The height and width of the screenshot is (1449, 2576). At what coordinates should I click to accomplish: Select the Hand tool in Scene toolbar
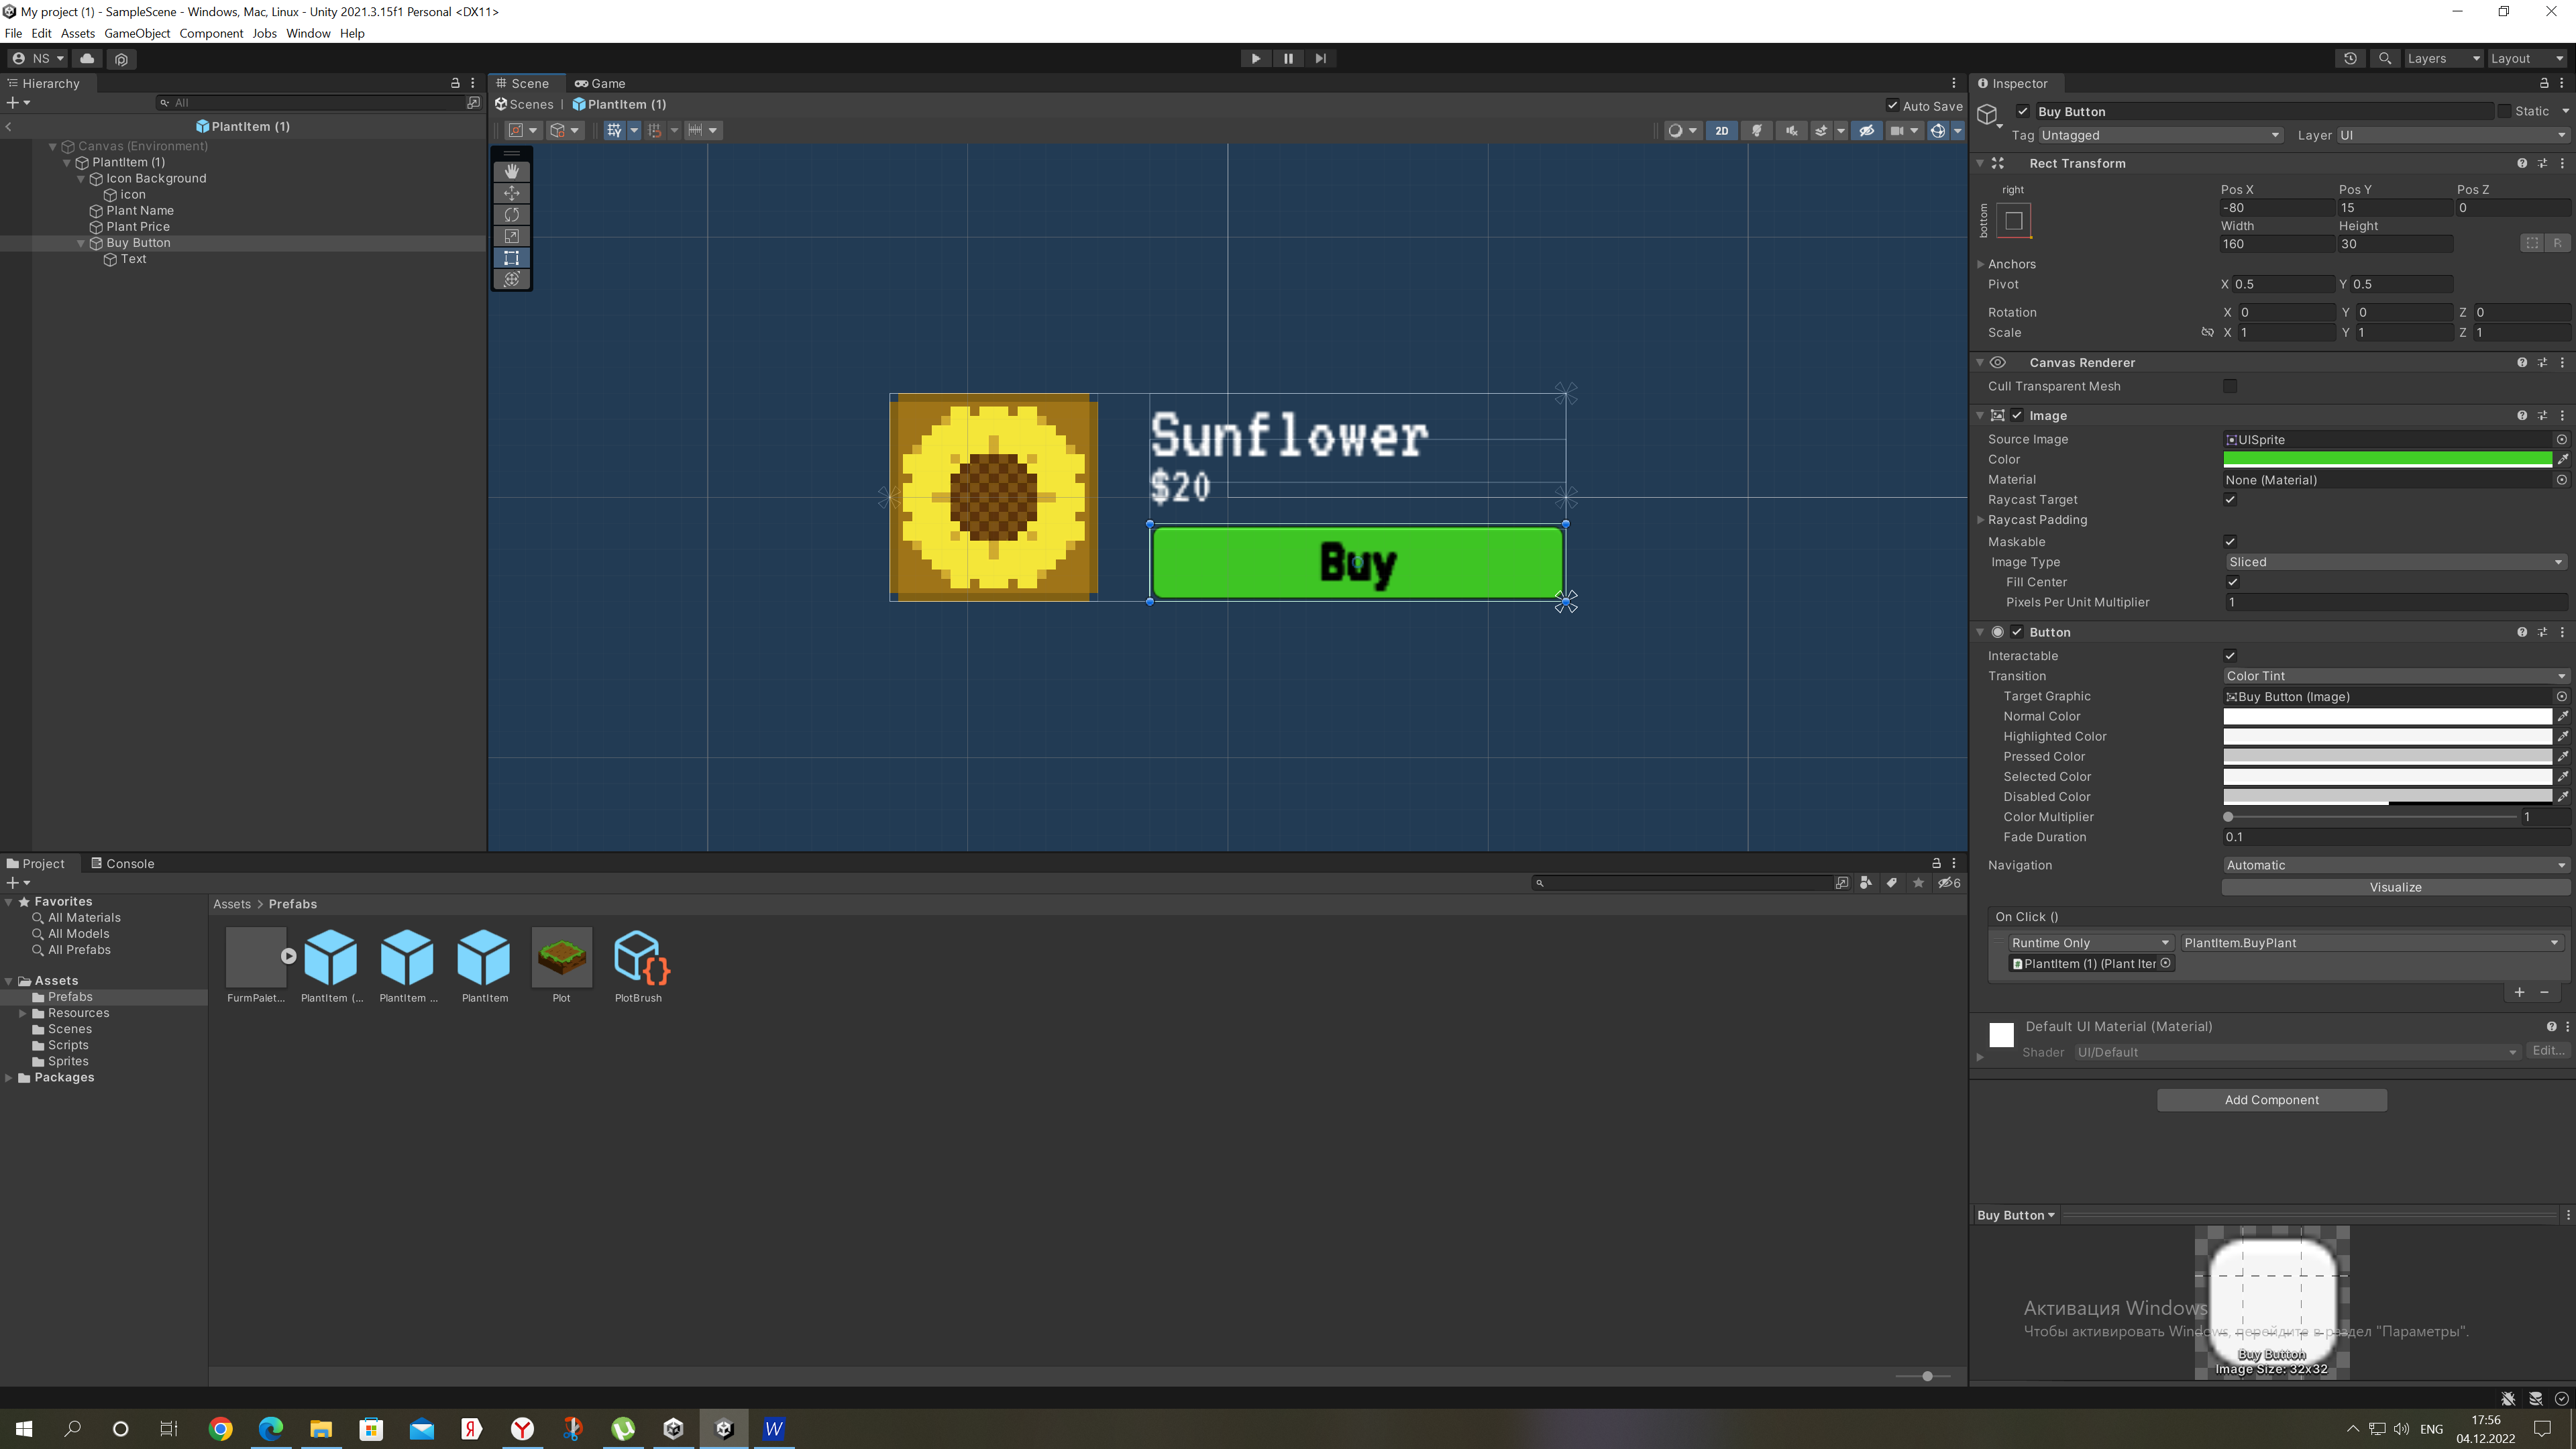[511, 172]
